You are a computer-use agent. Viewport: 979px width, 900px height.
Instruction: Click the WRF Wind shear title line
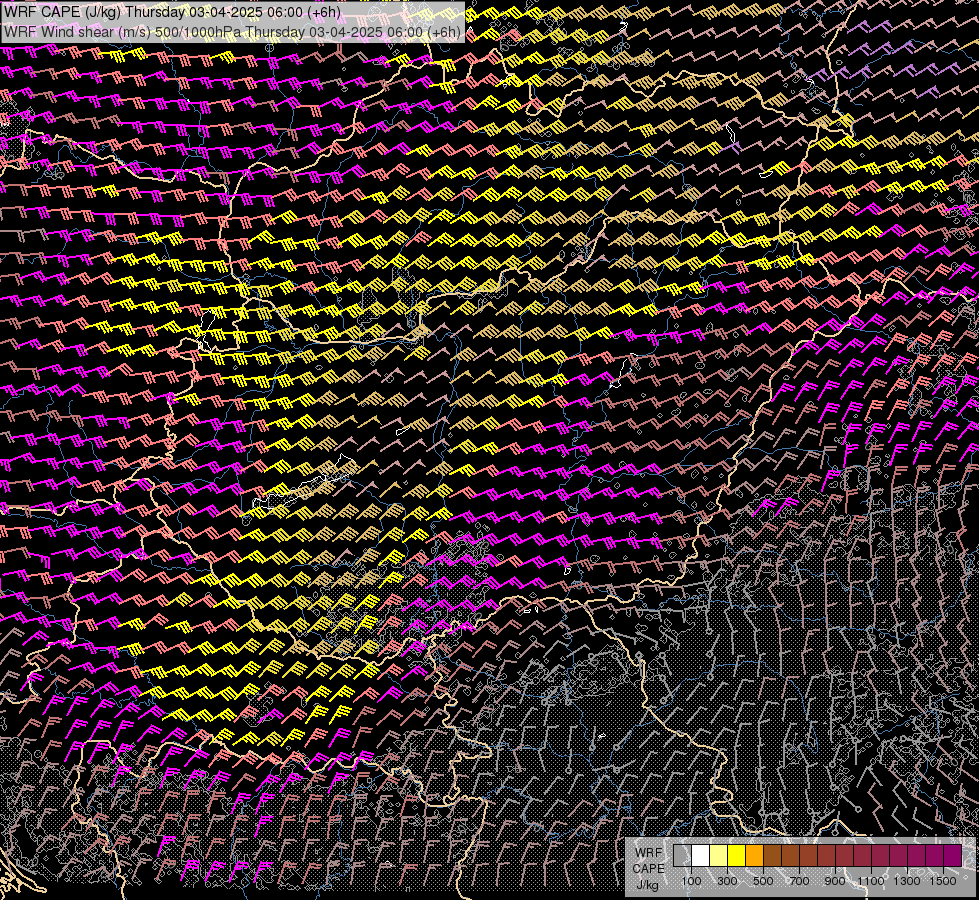click(232, 32)
